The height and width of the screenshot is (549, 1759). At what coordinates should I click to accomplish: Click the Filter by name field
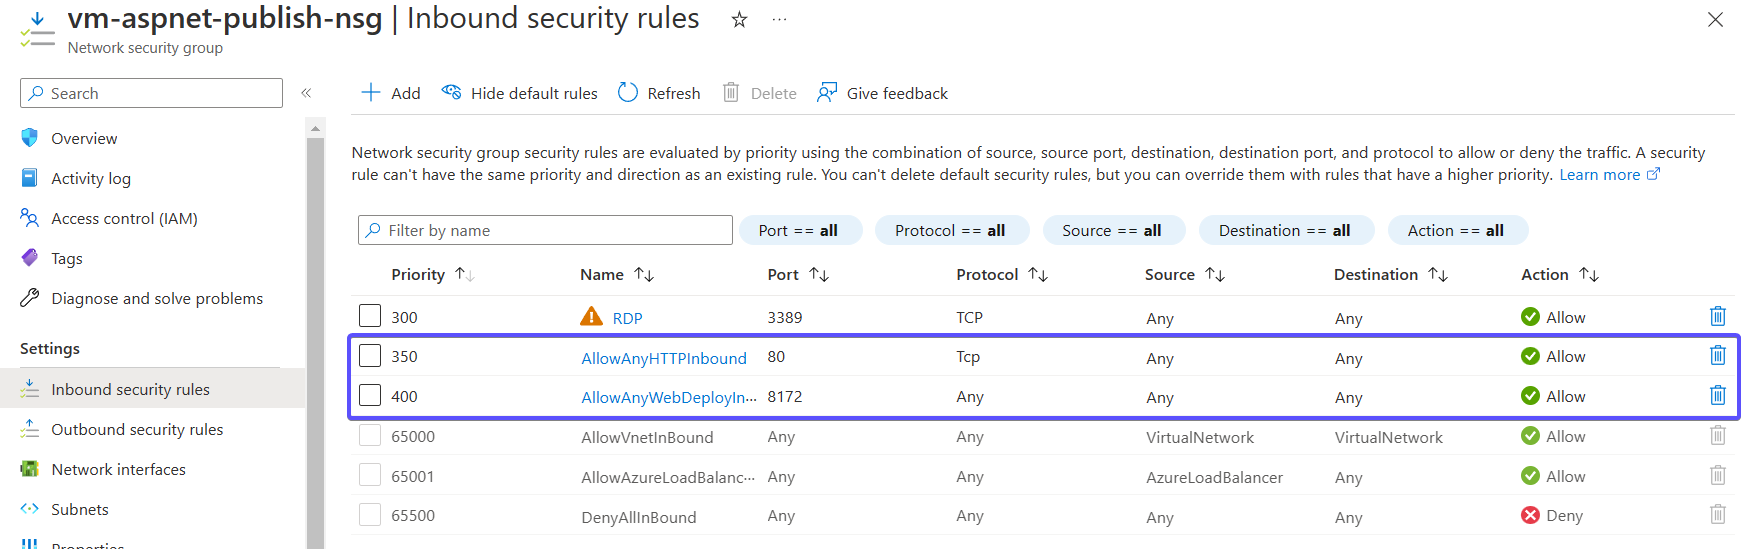point(545,230)
